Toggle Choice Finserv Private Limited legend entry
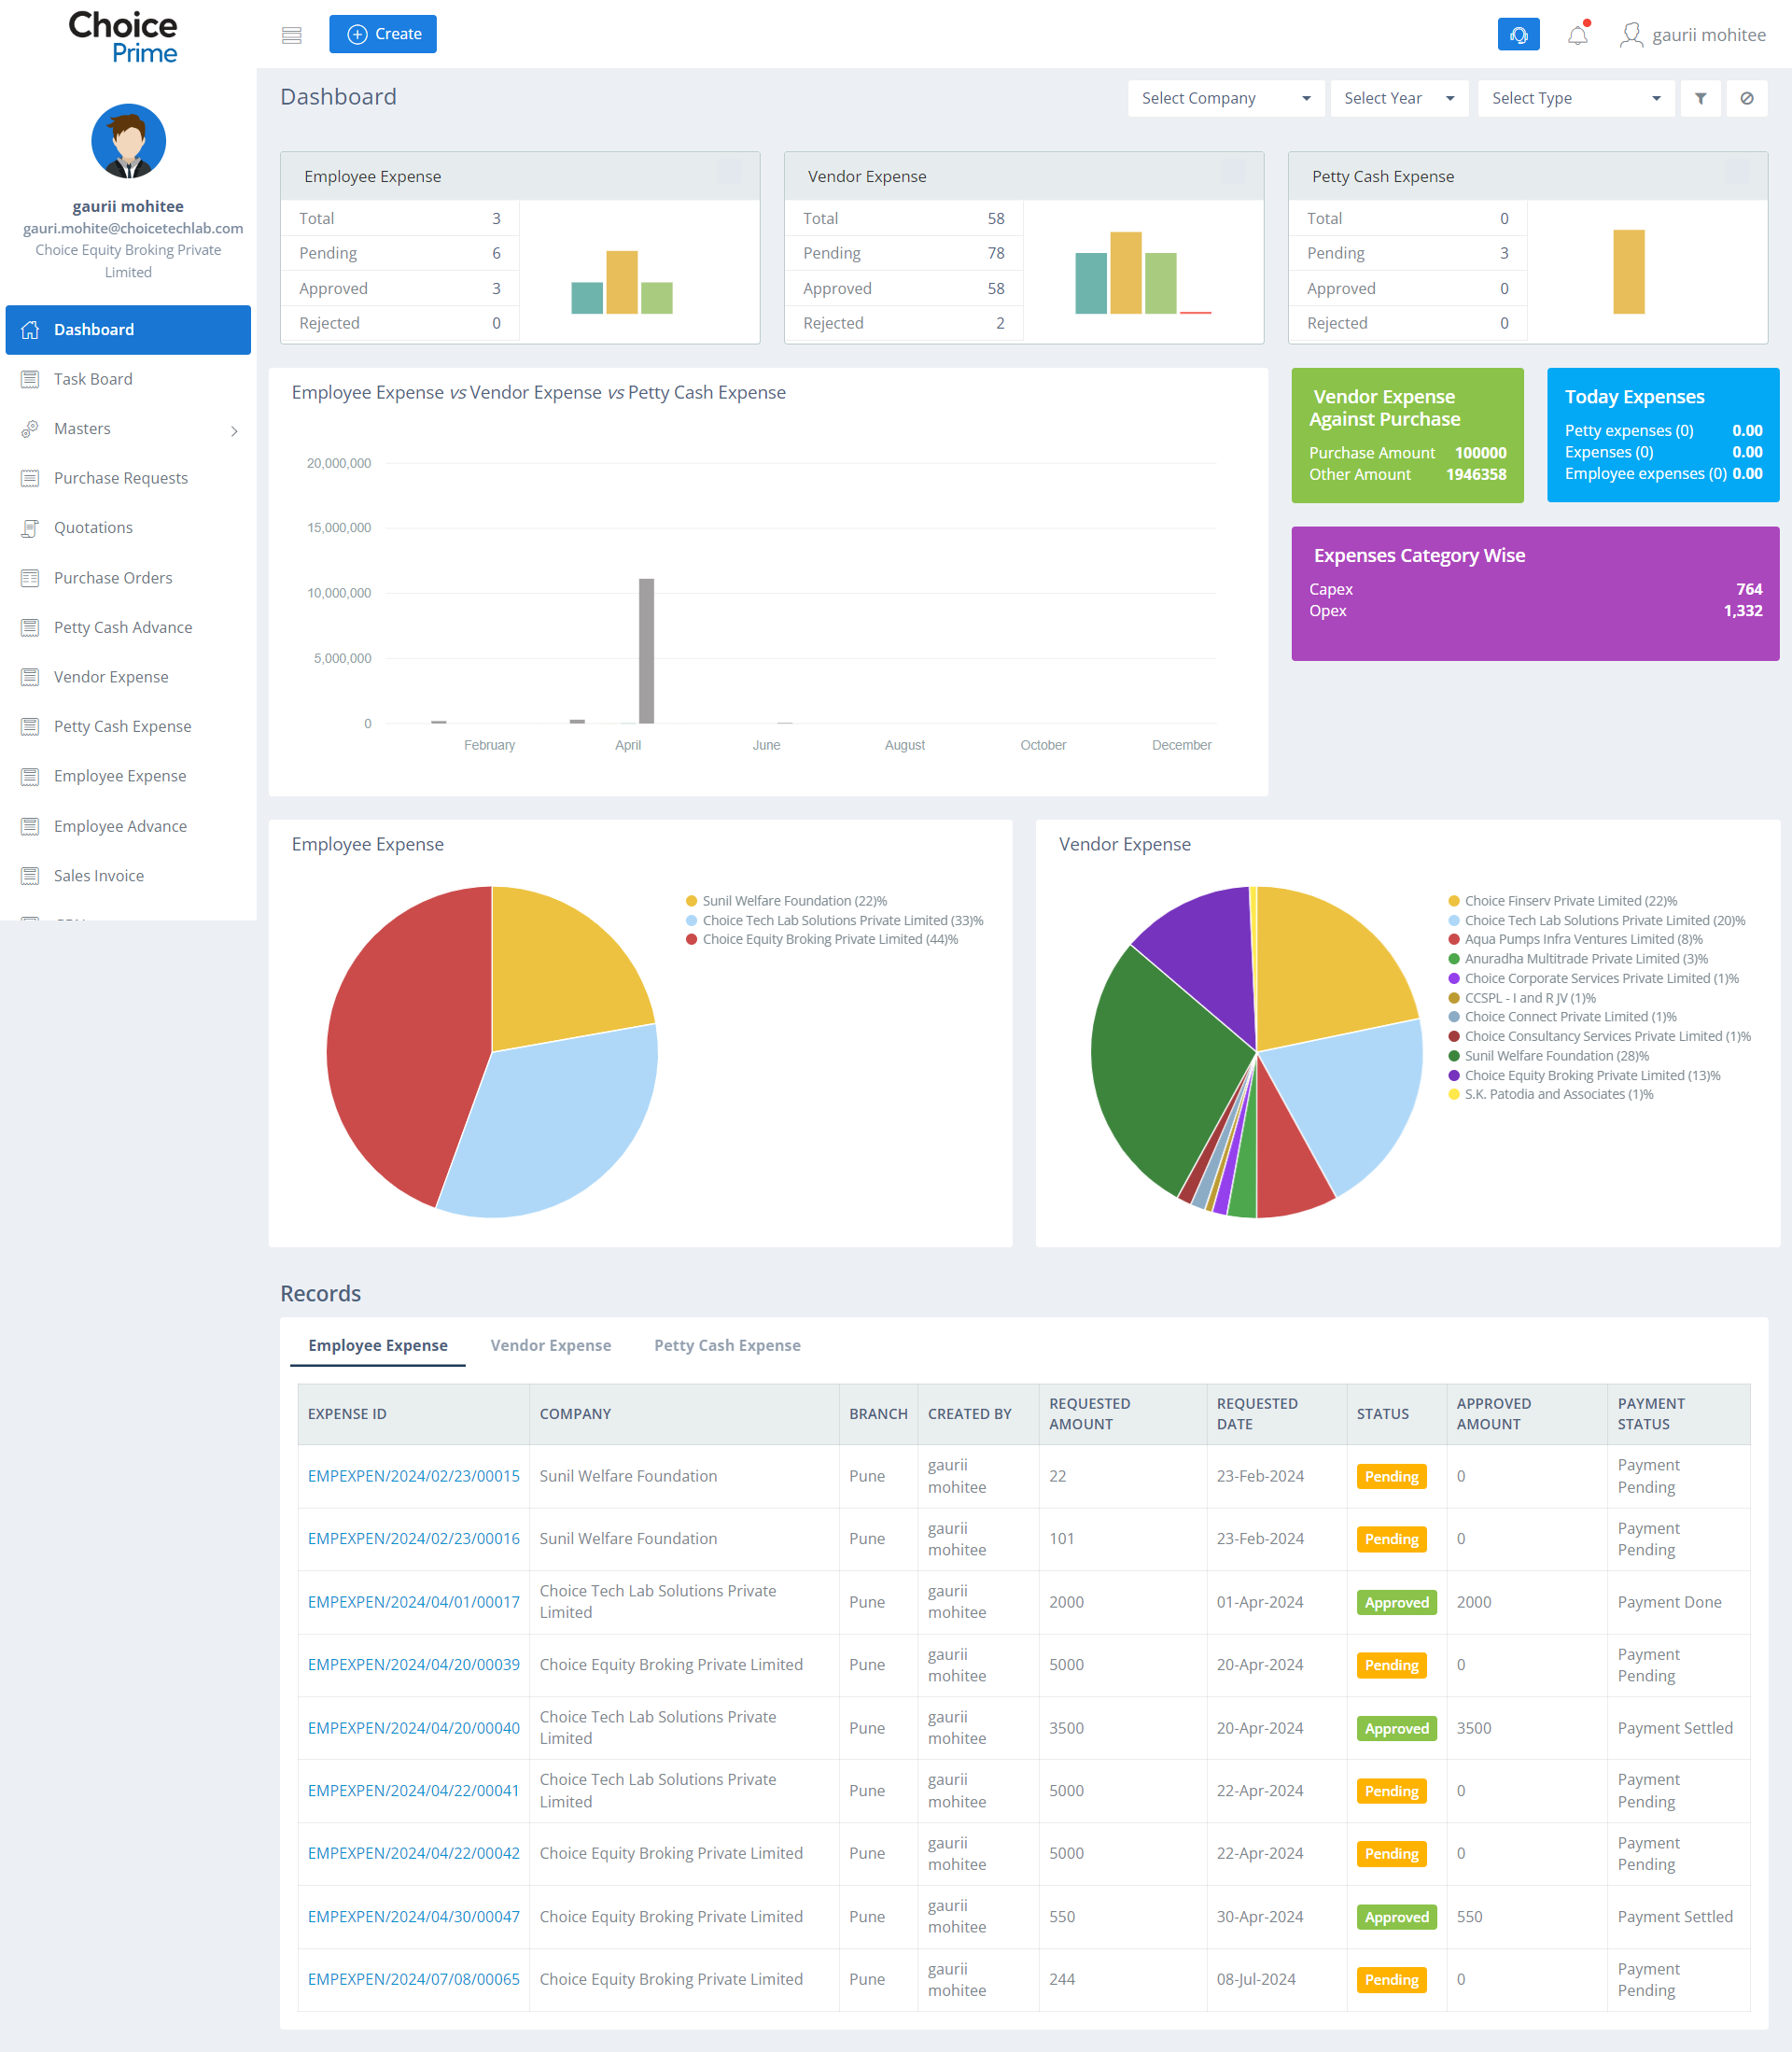The image size is (1792, 2052). (1570, 901)
